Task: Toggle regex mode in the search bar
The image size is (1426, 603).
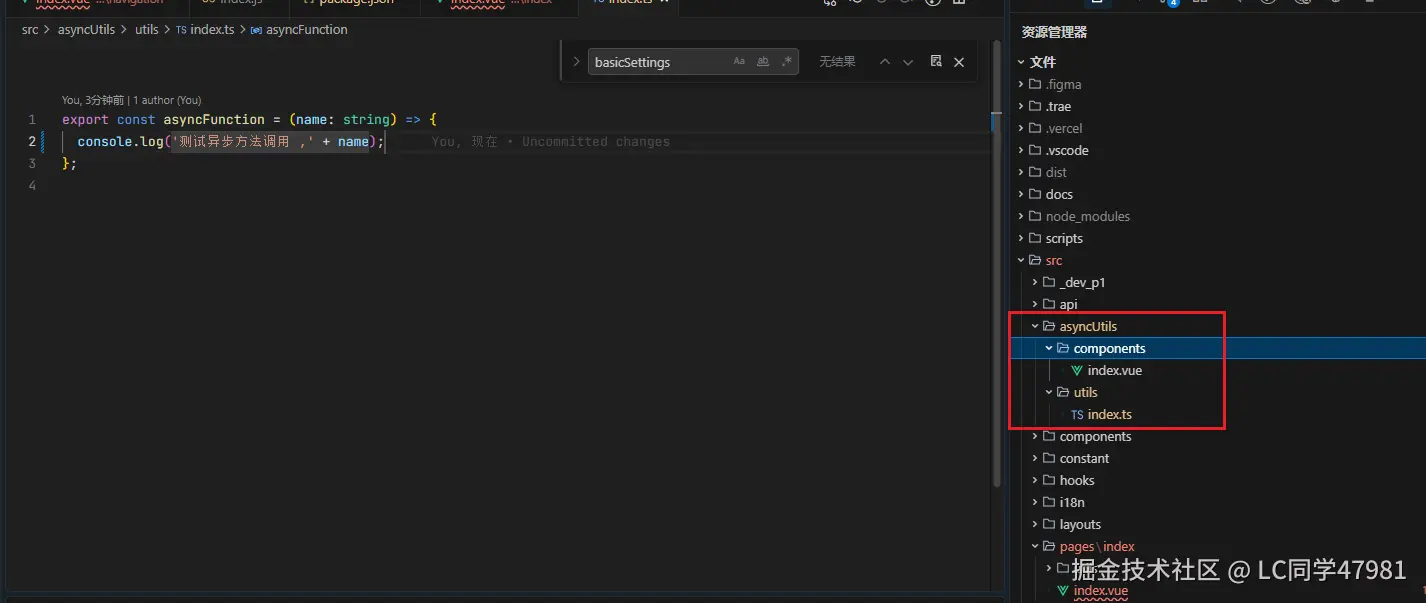Action: coord(788,61)
